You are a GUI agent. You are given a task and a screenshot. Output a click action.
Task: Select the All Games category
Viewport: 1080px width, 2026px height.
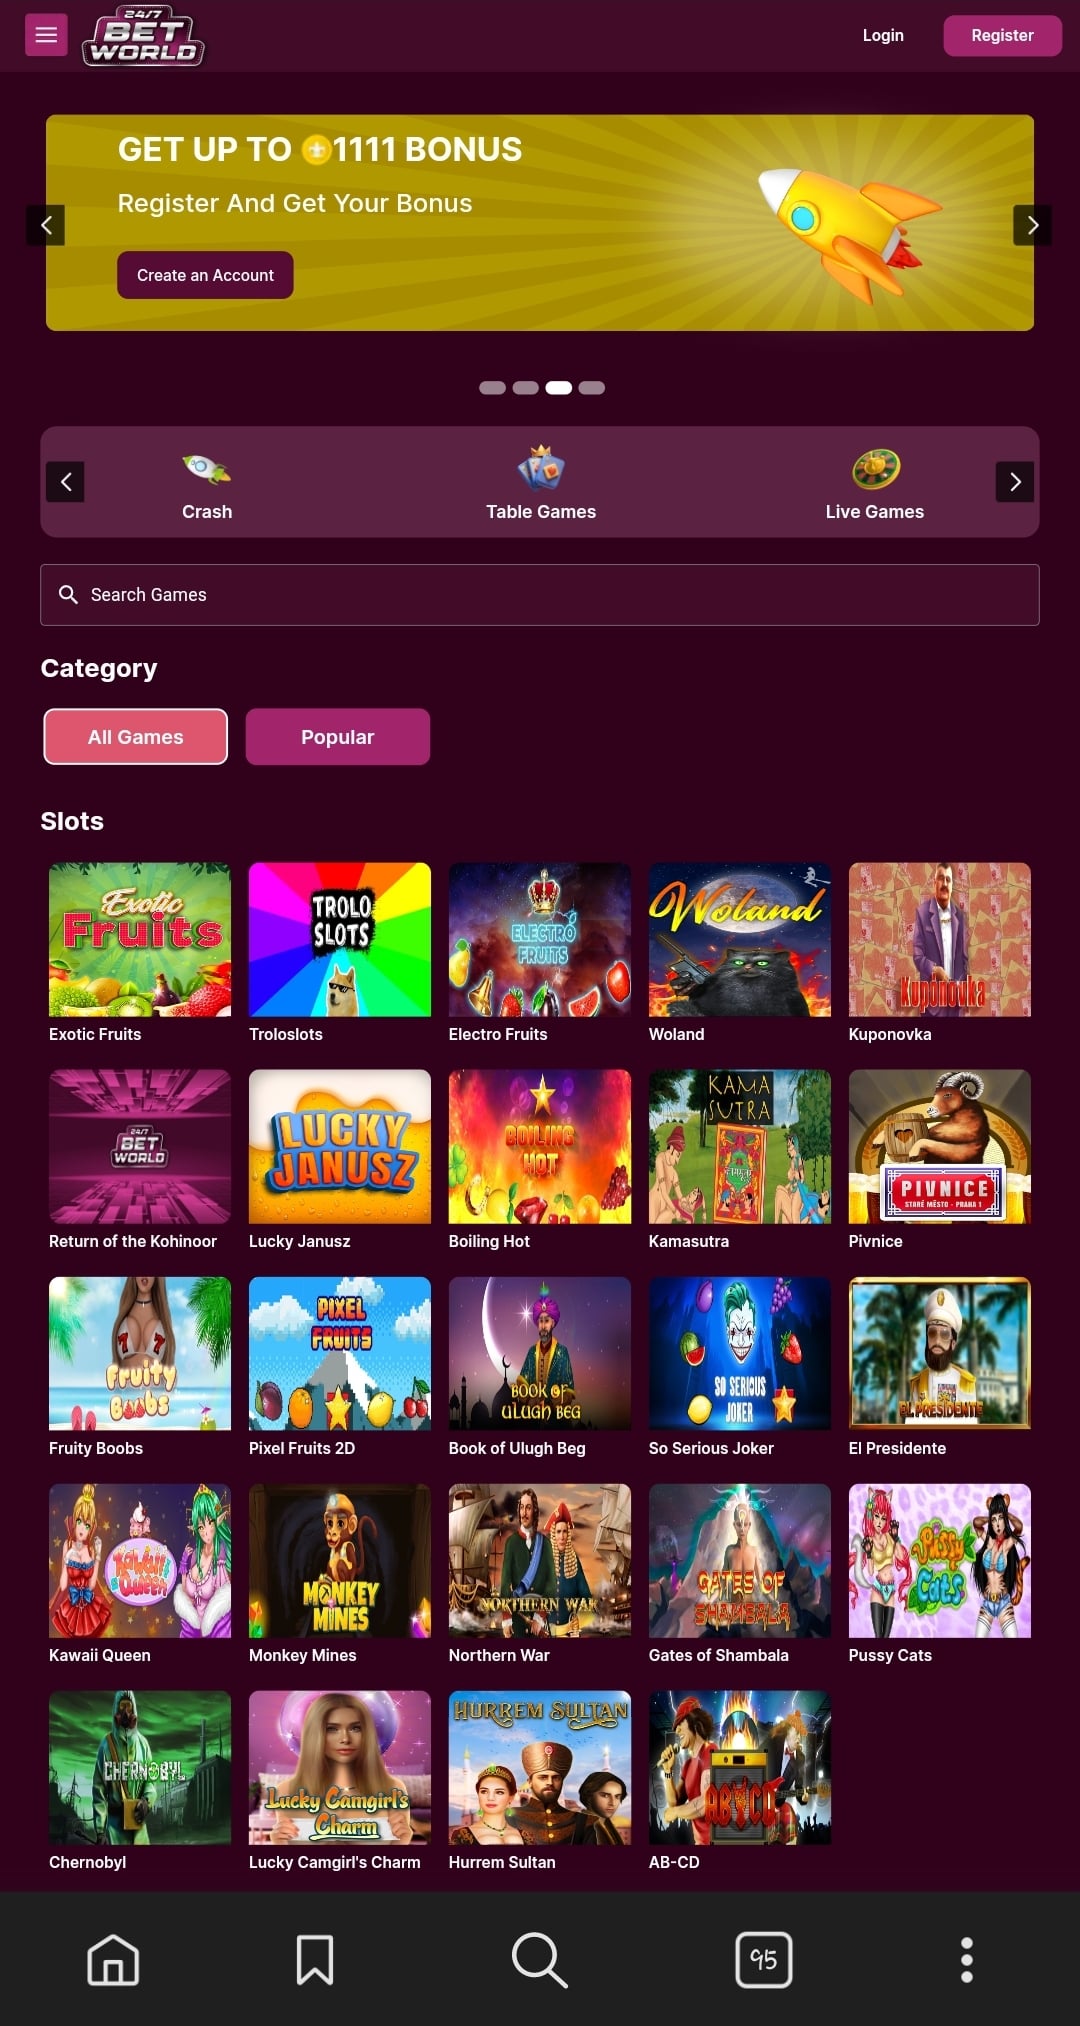136,737
